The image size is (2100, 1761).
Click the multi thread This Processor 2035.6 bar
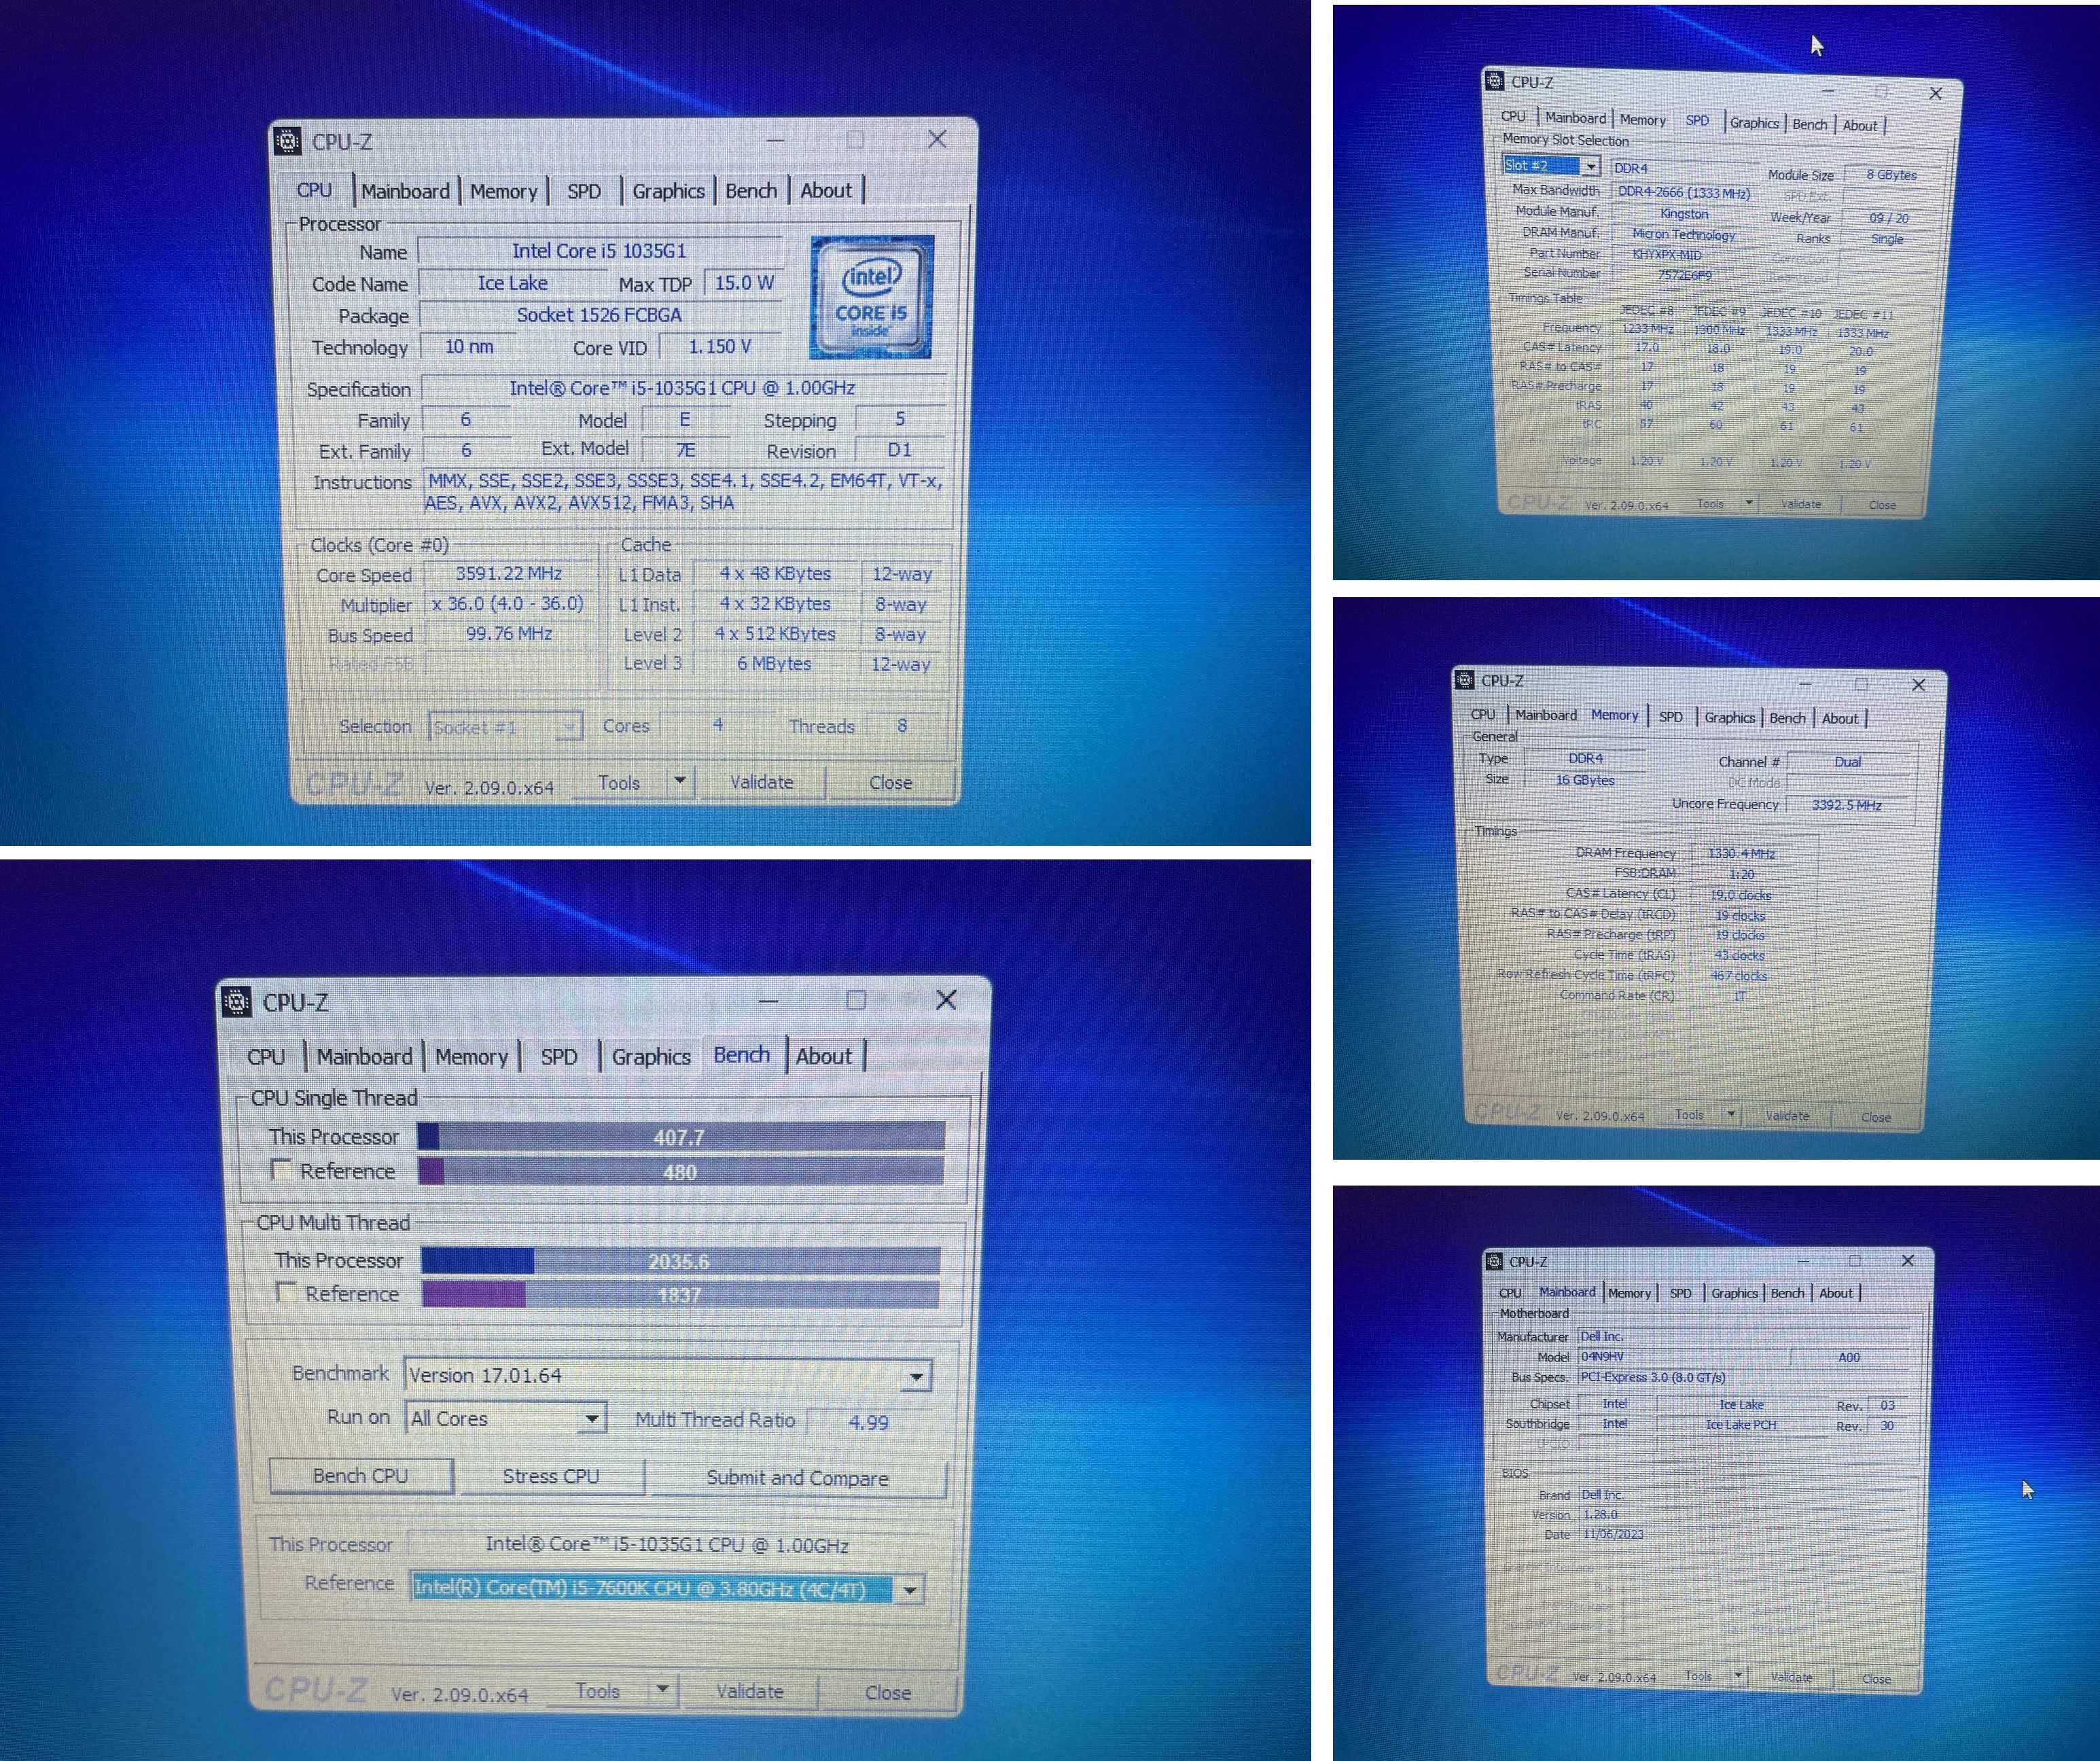(x=680, y=1261)
